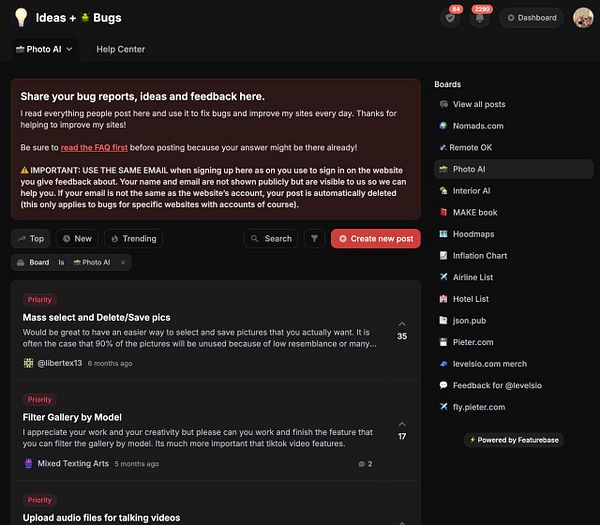
Task: Click the Nomads.com globe icon
Action: (443, 126)
